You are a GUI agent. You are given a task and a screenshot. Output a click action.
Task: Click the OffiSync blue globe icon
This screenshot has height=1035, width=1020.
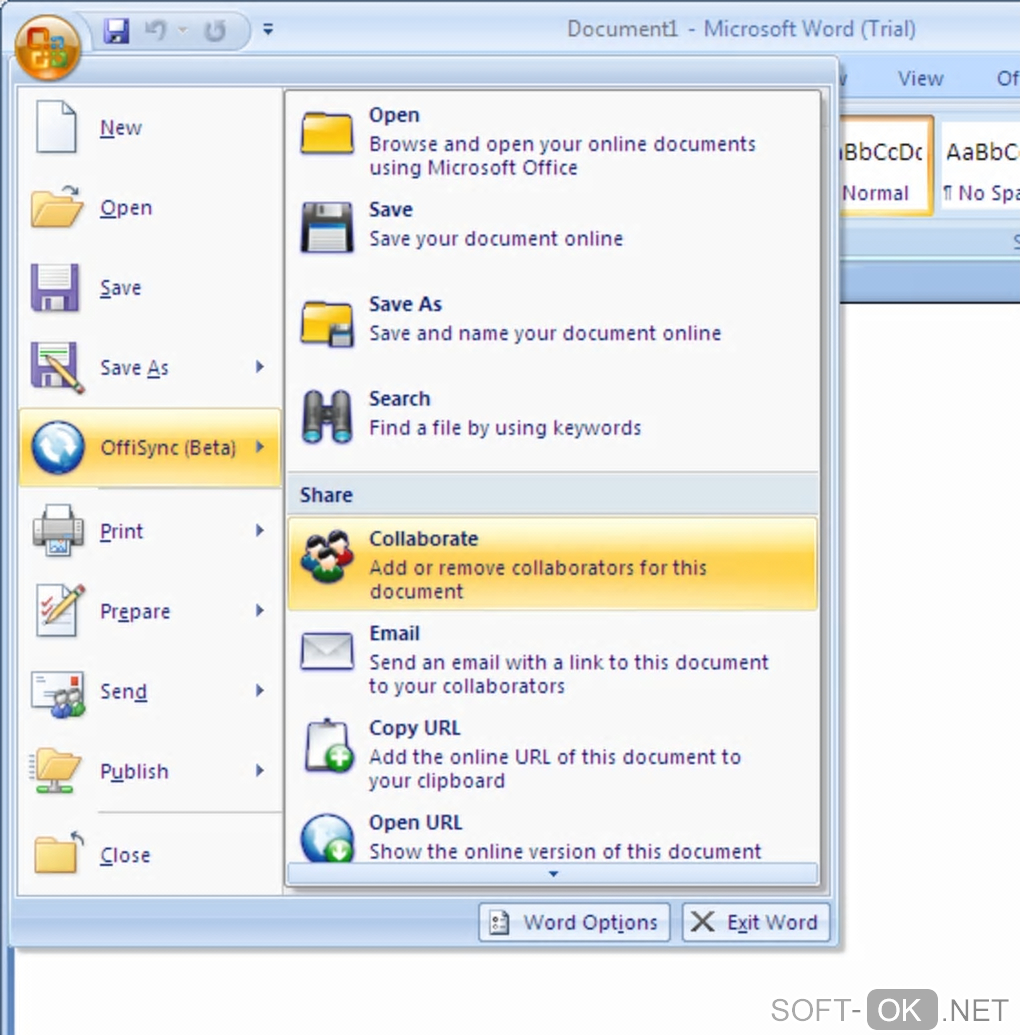[58, 448]
